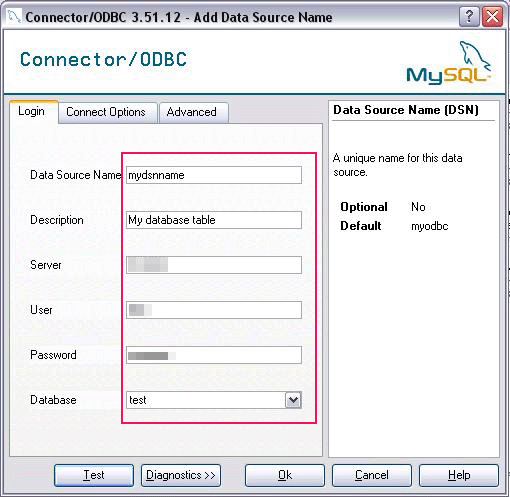Confirm with the Ok button
510x497 pixels.
pos(285,475)
